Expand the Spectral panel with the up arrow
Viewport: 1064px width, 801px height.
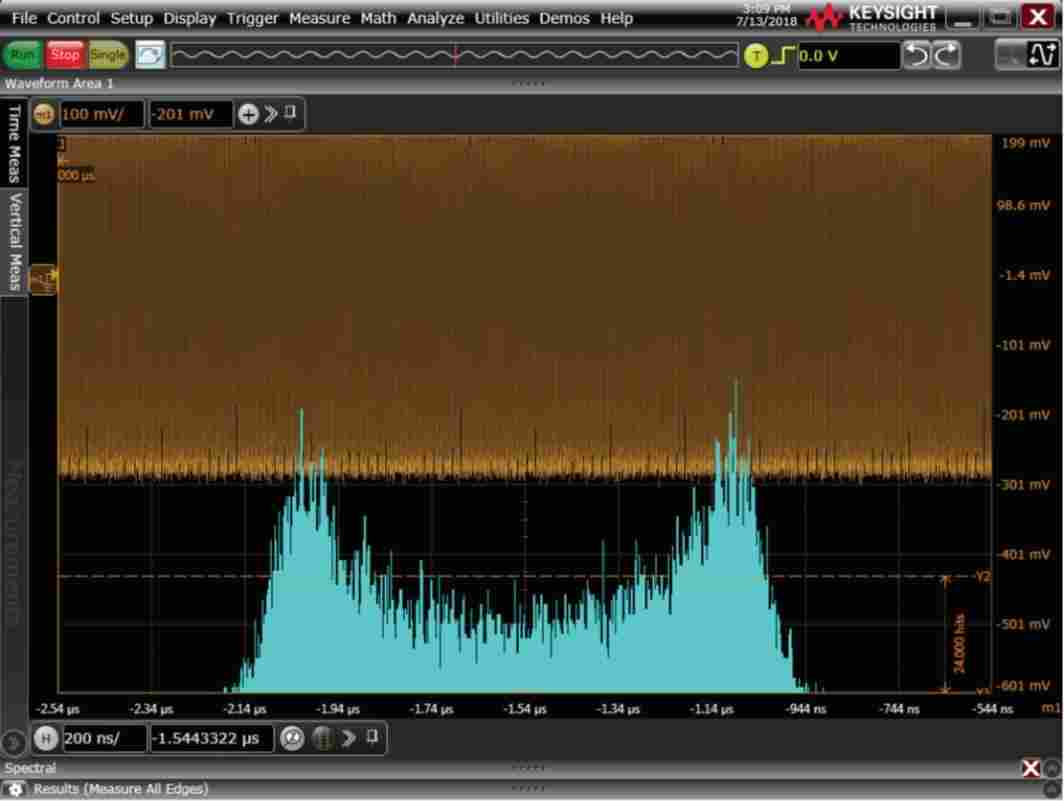point(1052,768)
